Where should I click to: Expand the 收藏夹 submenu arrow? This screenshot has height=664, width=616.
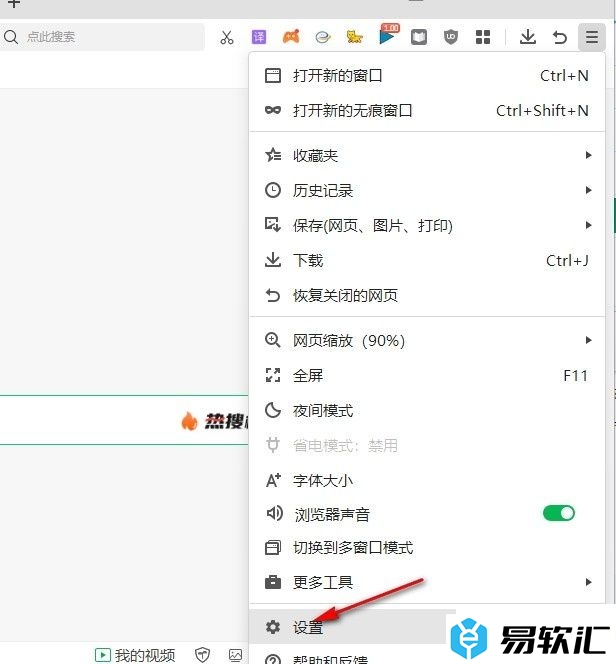coord(588,155)
